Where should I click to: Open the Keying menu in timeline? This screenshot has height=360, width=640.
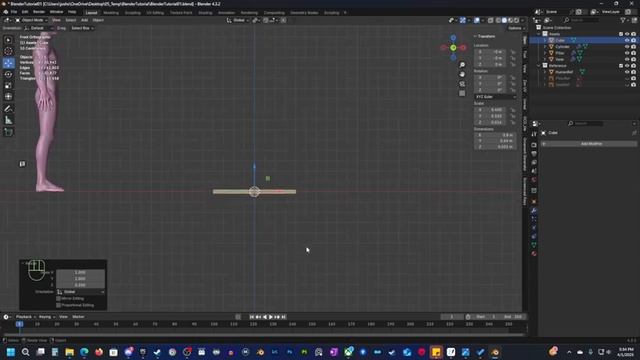[47, 317]
